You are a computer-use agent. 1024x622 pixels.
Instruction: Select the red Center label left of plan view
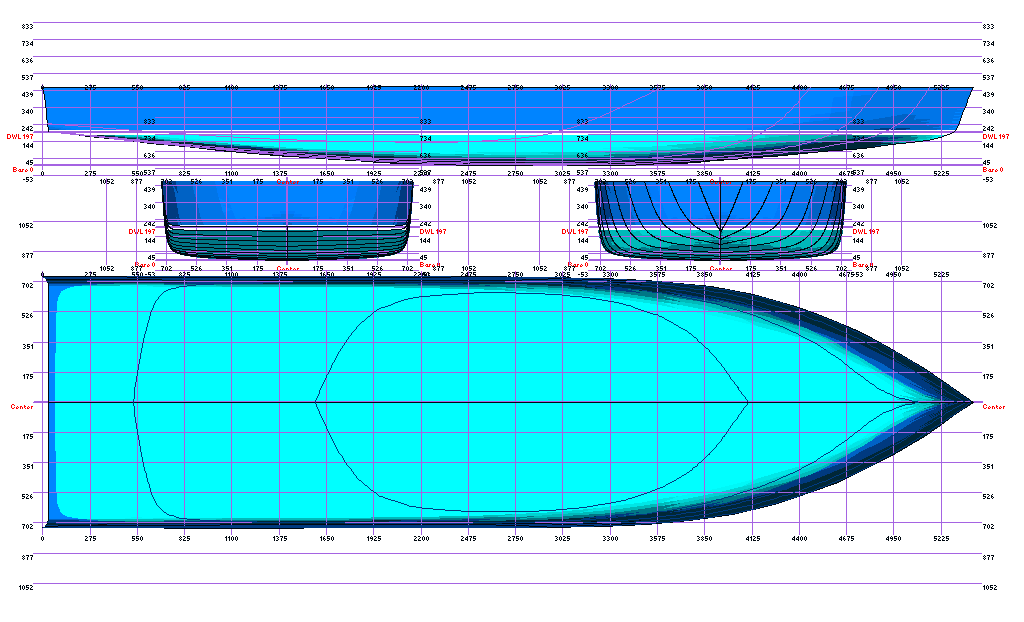tap(22, 407)
